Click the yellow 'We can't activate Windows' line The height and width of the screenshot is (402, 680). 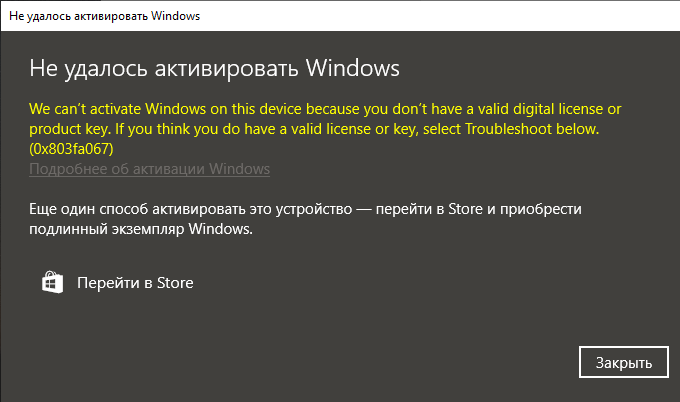325,109
